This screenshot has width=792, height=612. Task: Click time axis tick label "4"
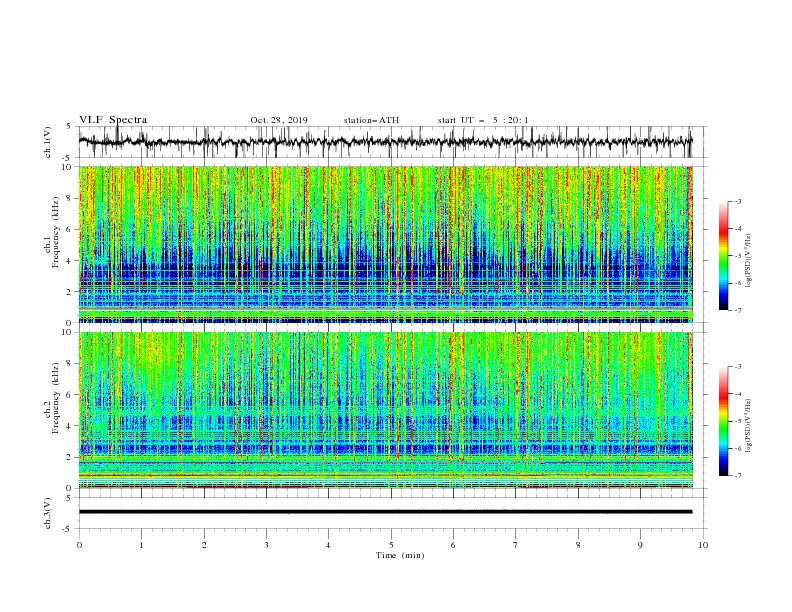pos(328,545)
